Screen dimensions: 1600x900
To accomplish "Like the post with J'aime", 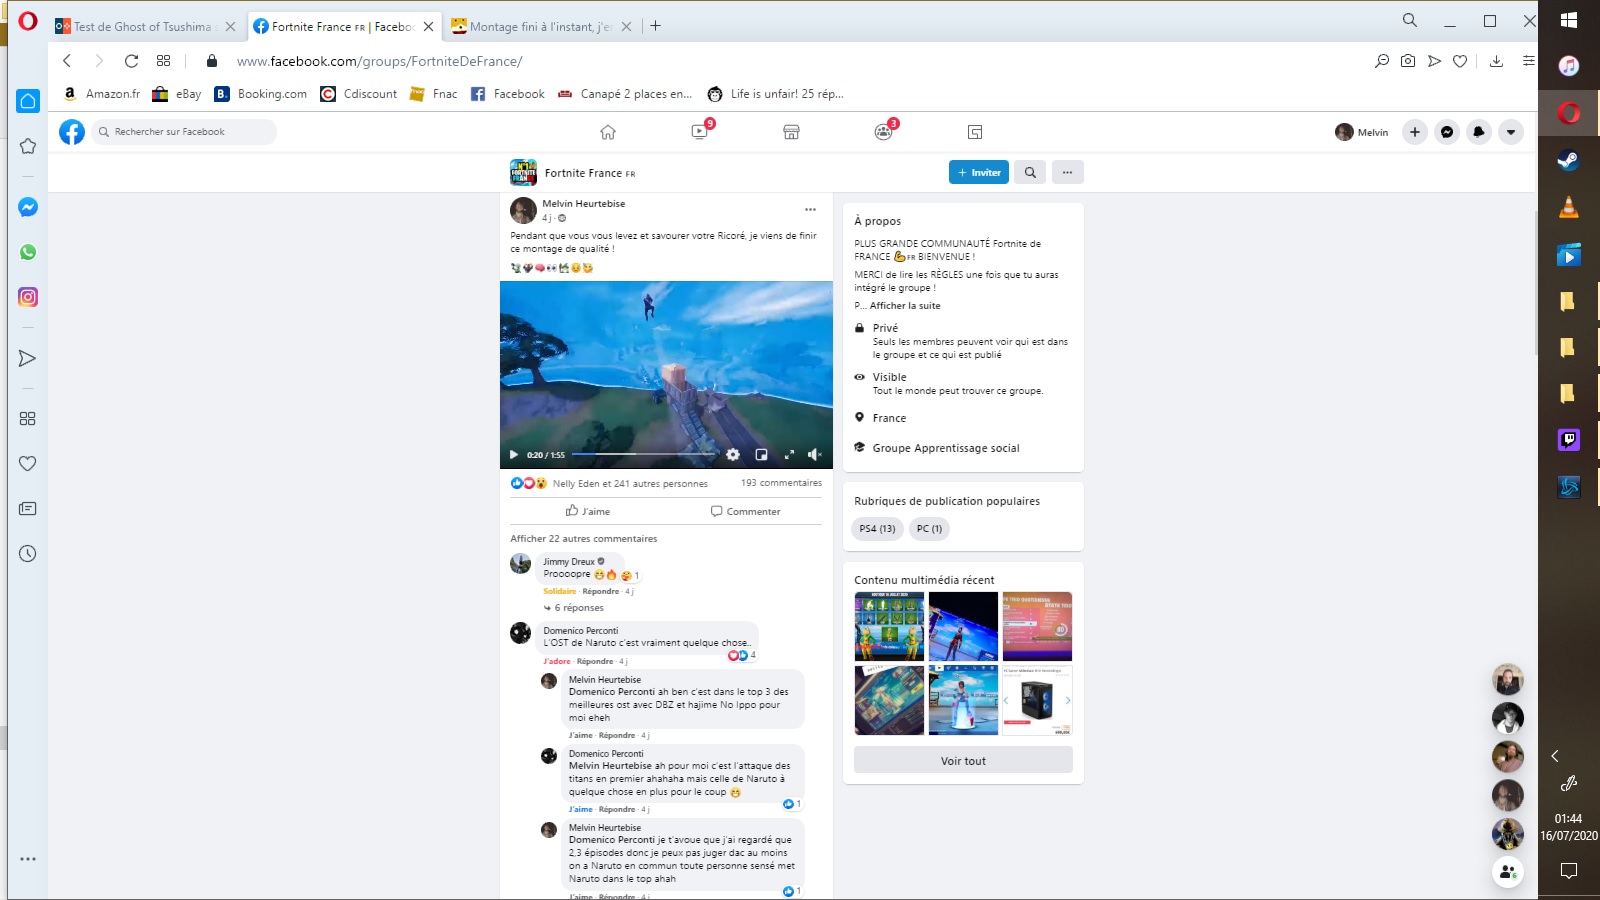I will point(588,511).
